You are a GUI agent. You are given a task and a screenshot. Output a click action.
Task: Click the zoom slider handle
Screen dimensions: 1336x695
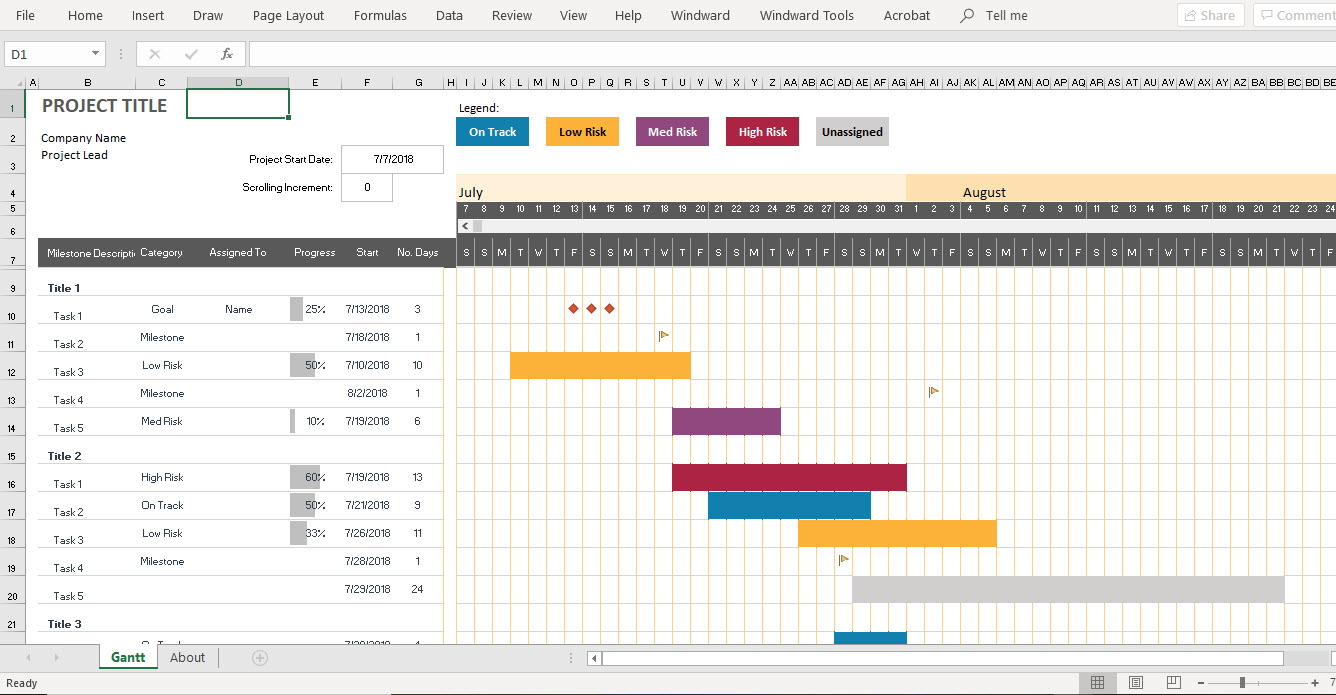click(1242, 683)
